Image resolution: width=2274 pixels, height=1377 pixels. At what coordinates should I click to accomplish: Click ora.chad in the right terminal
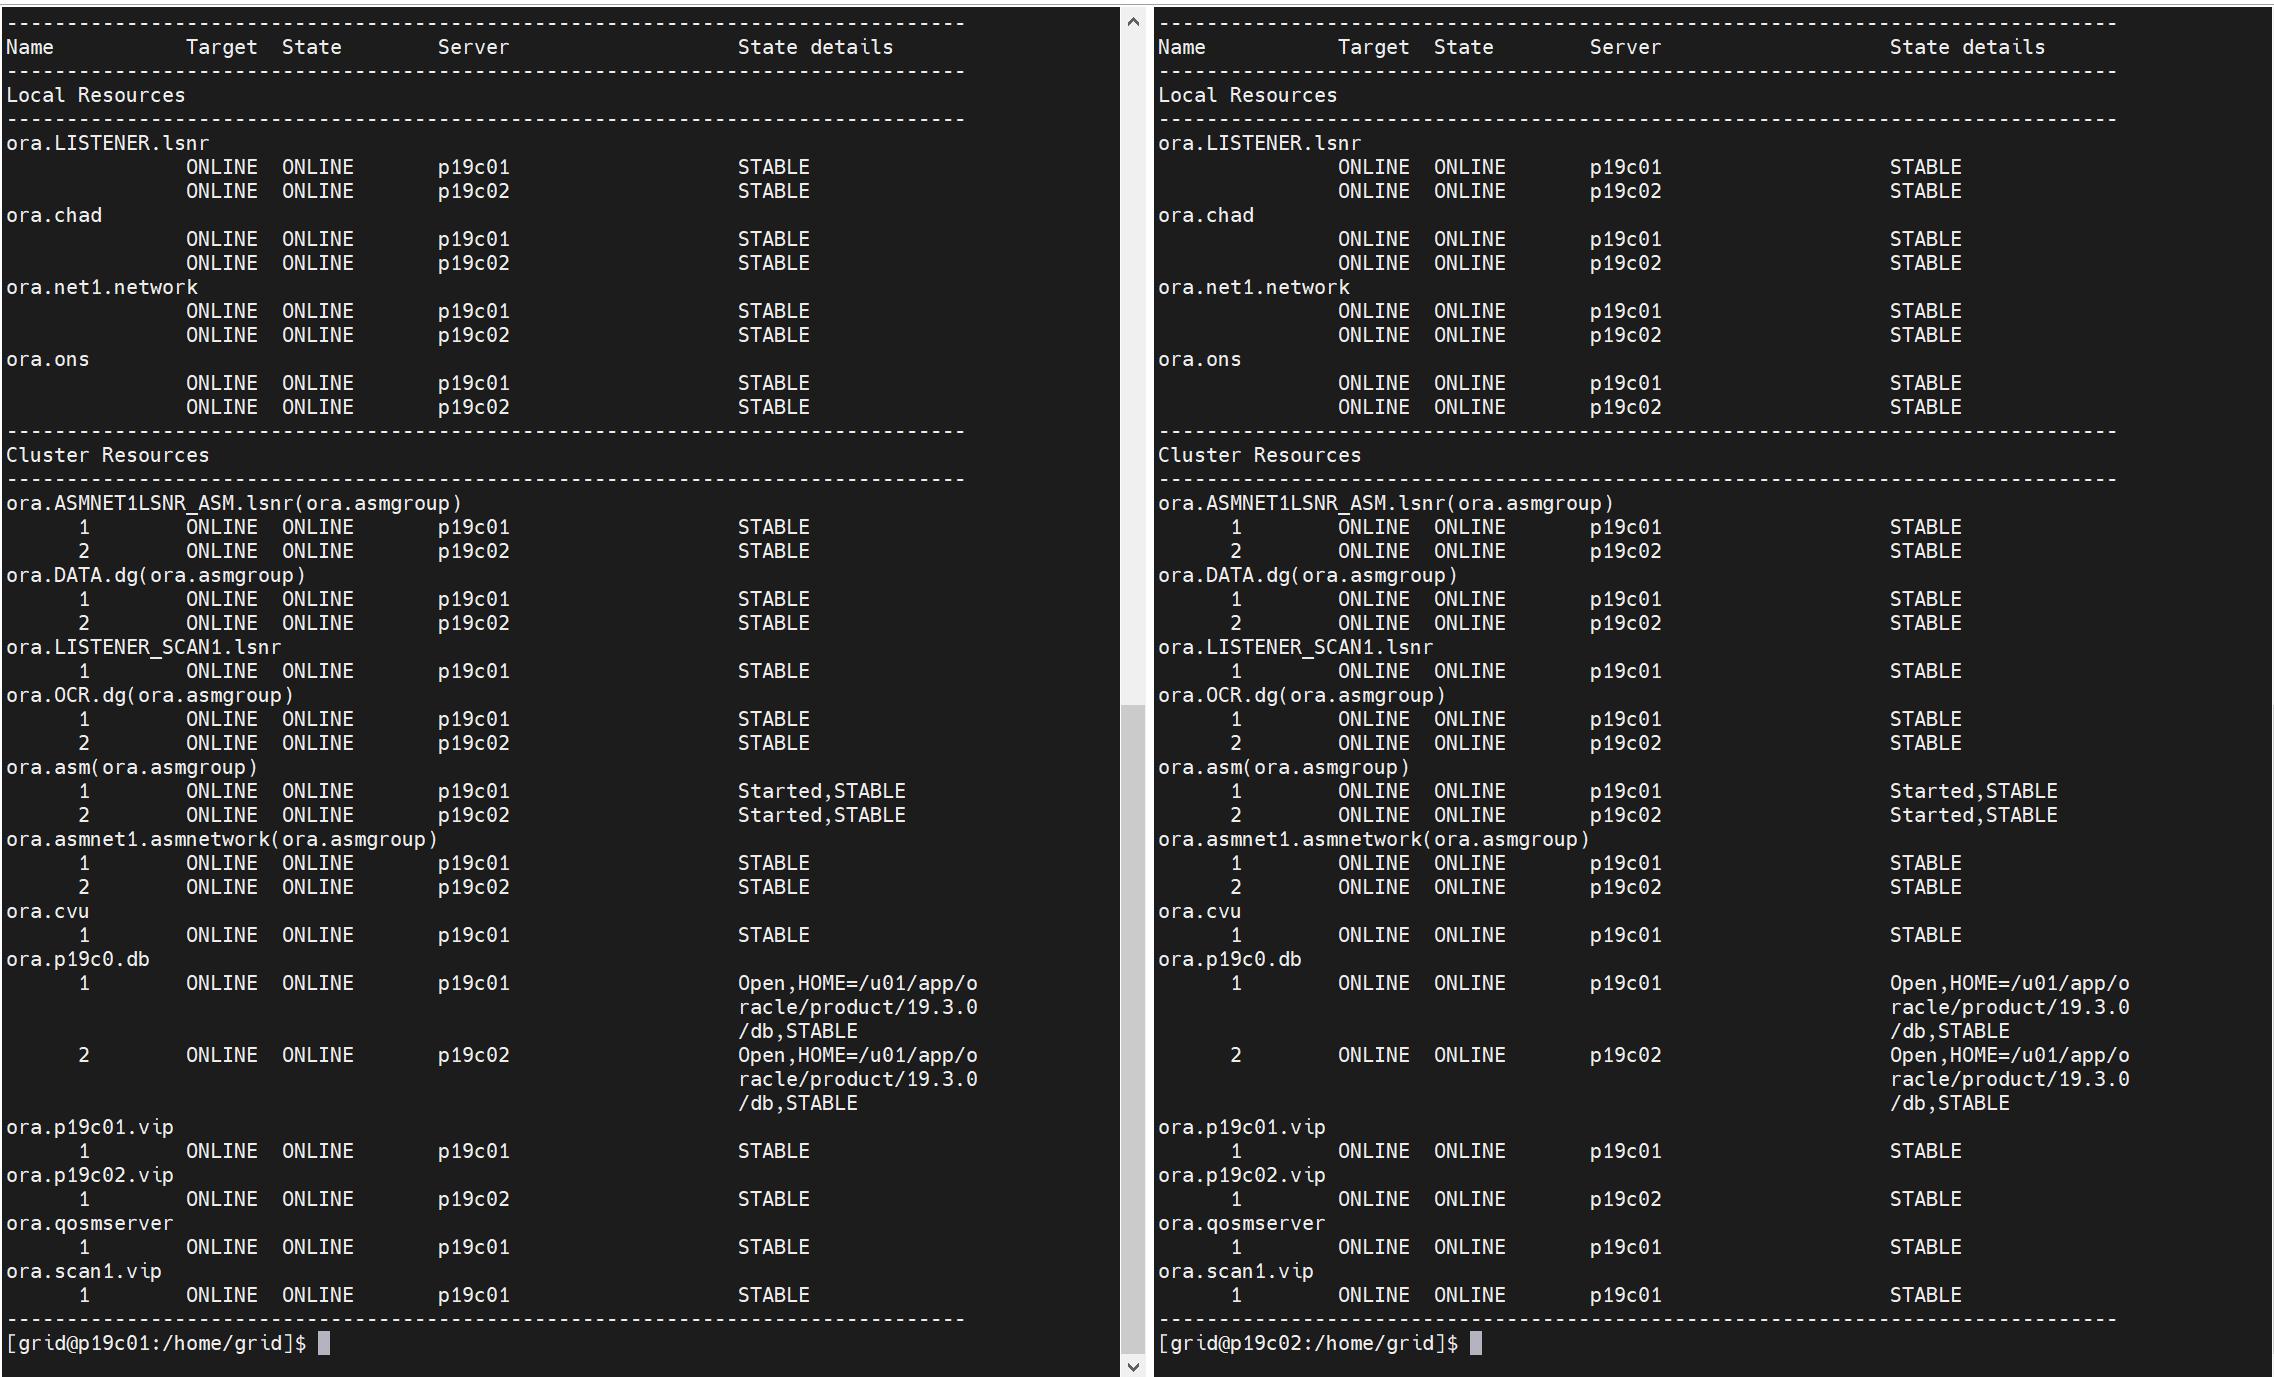[x=1206, y=215]
